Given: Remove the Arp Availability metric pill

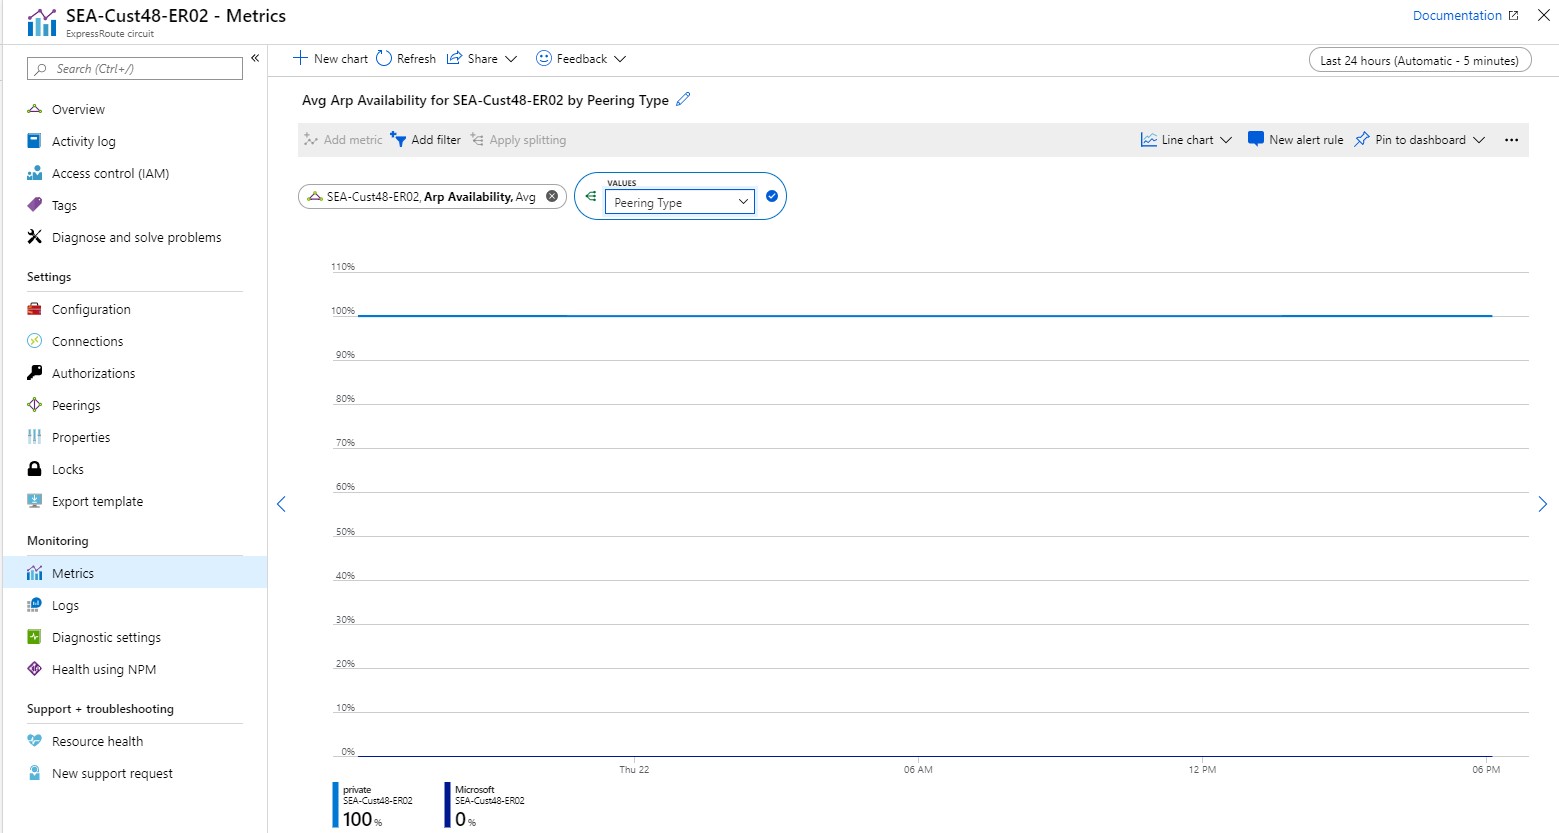Looking at the screenshot, I should [552, 196].
